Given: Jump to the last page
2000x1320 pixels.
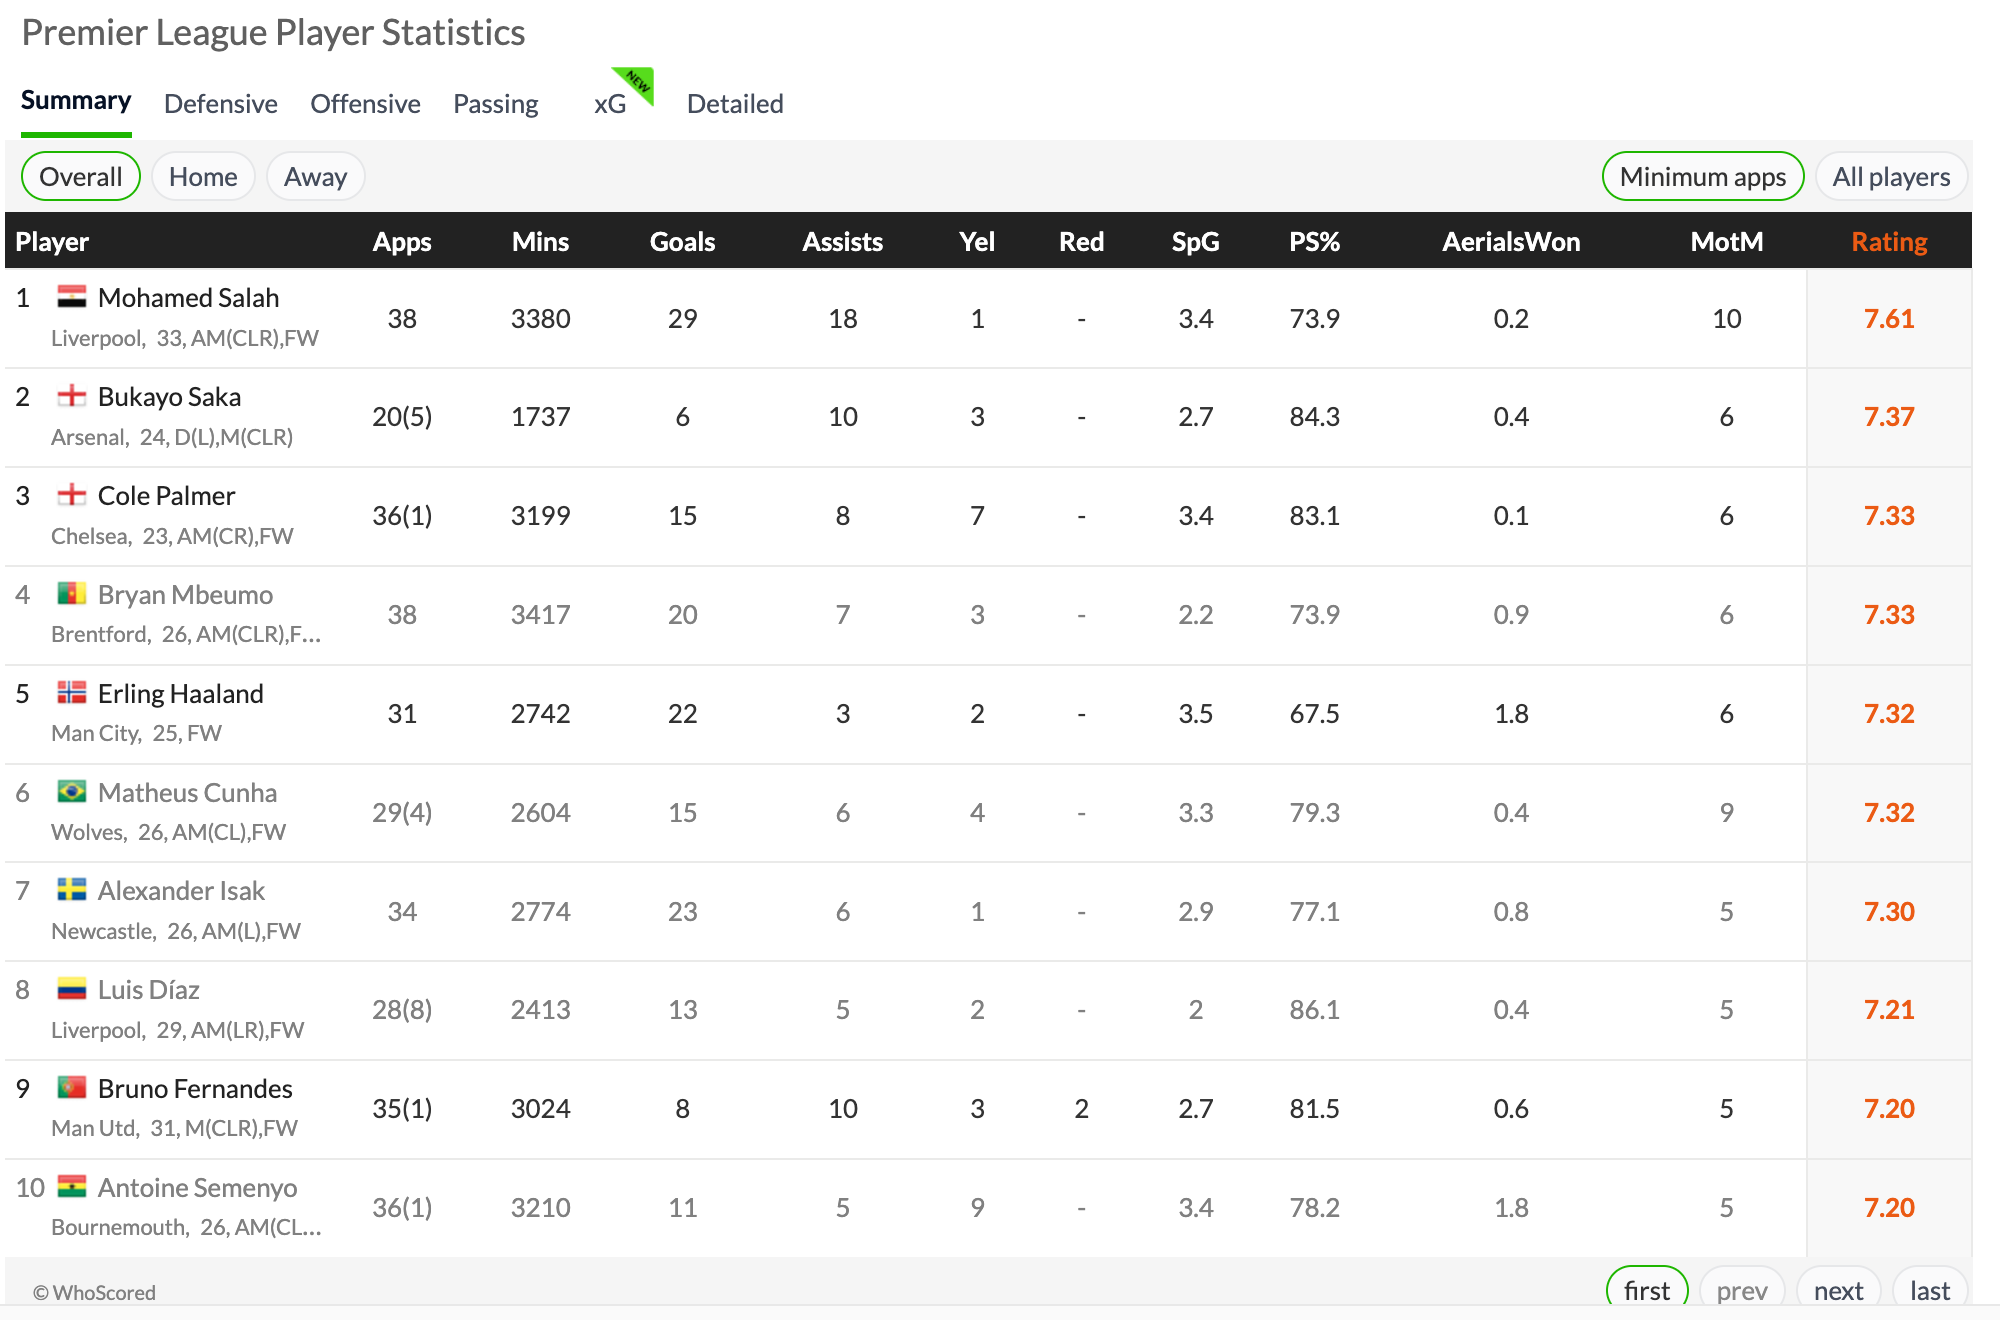Looking at the screenshot, I should 1929,1290.
